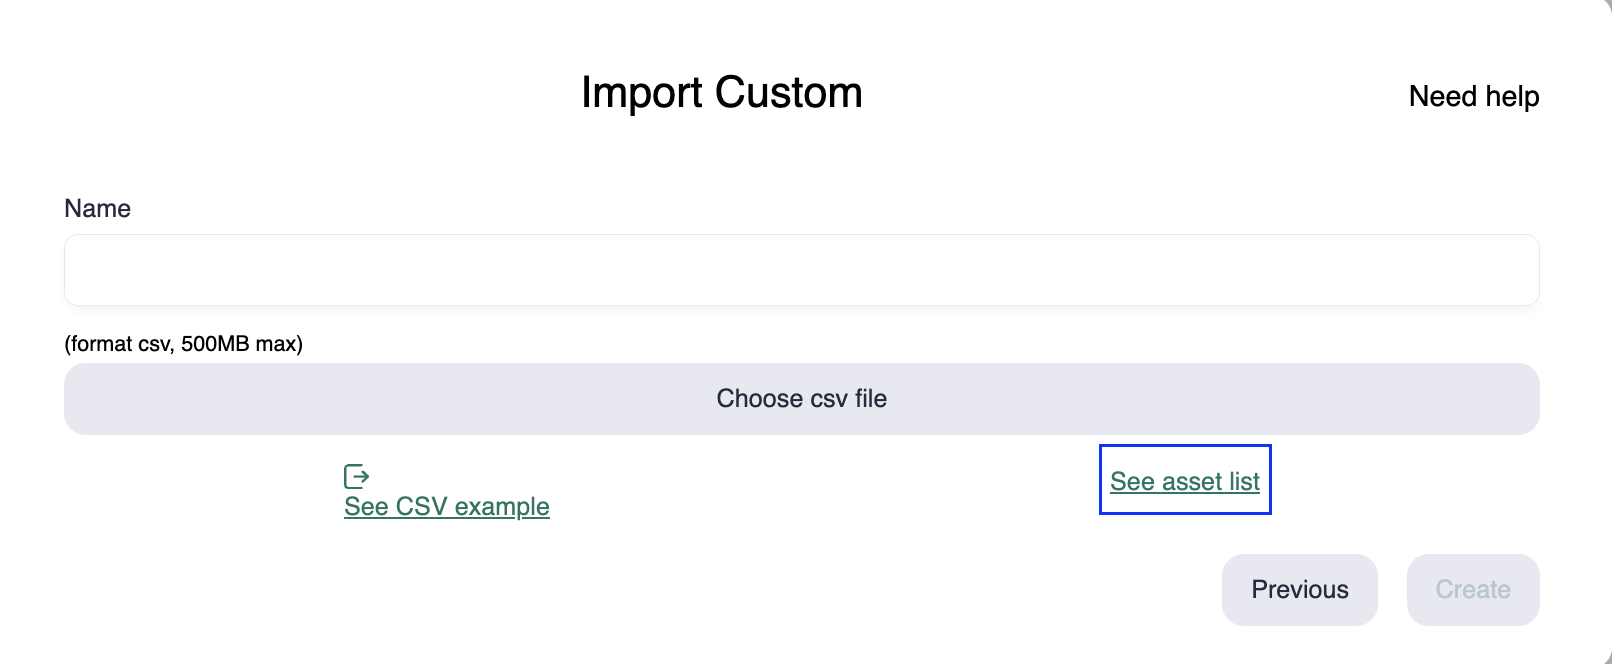1612x664 pixels.
Task: Focus the empty Name box
Action: coord(801,270)
